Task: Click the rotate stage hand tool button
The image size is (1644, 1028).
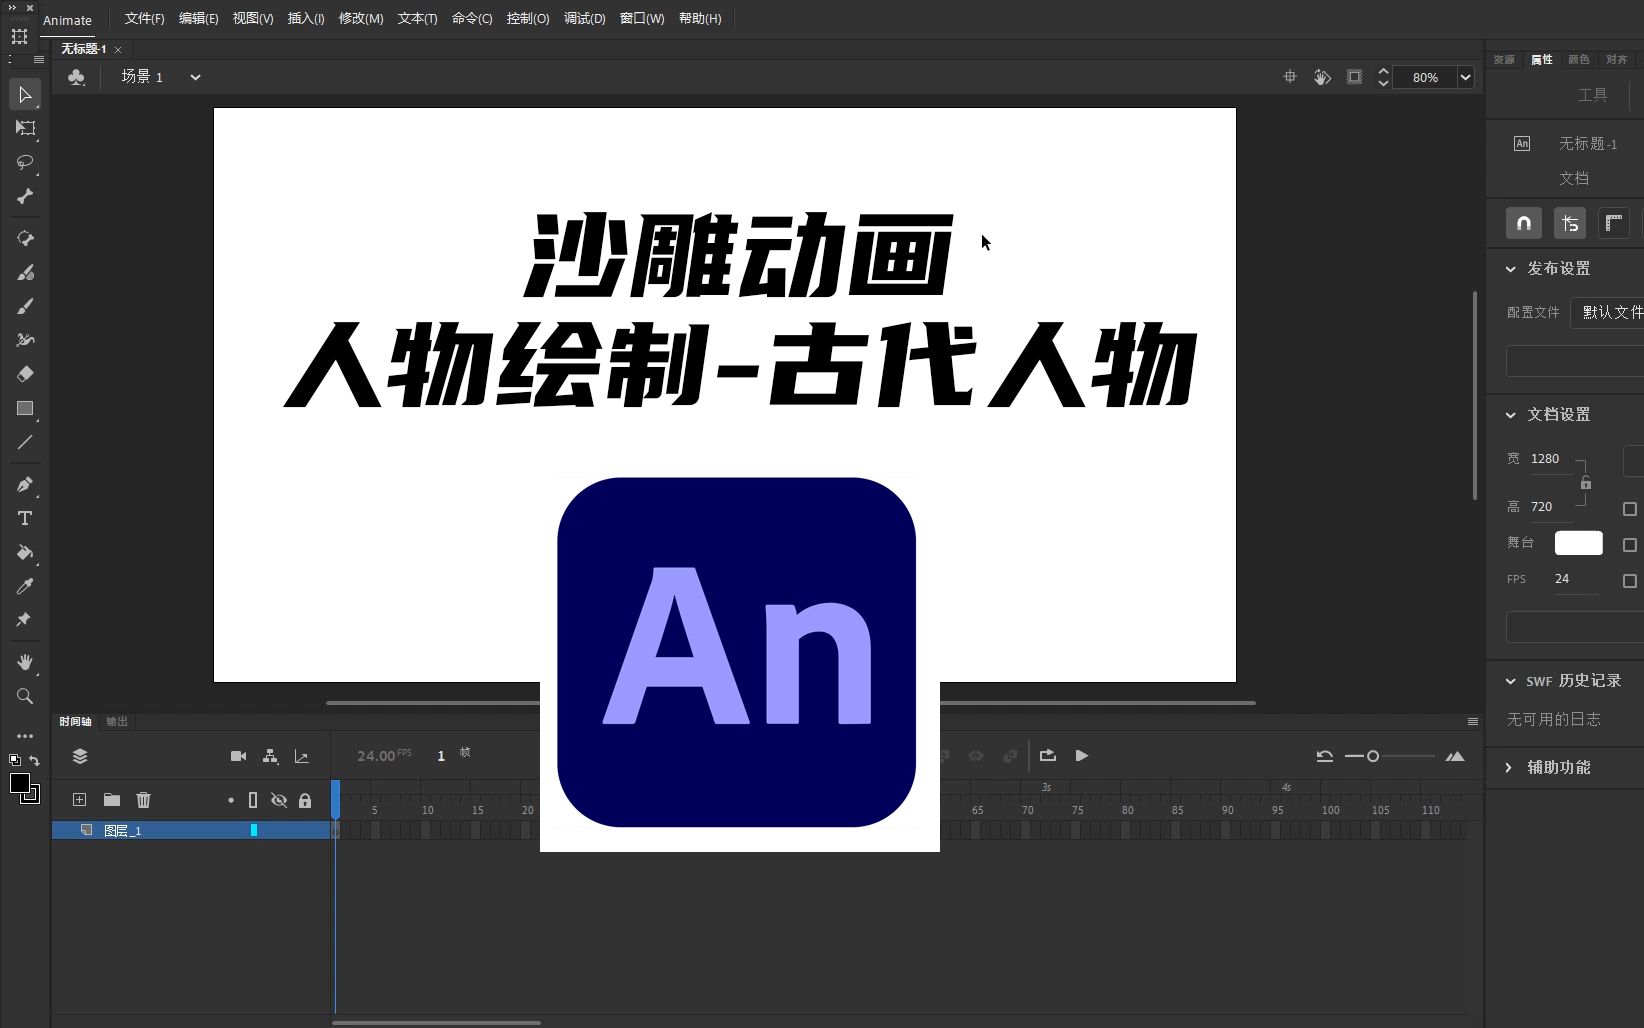Action: point(1322,77)
